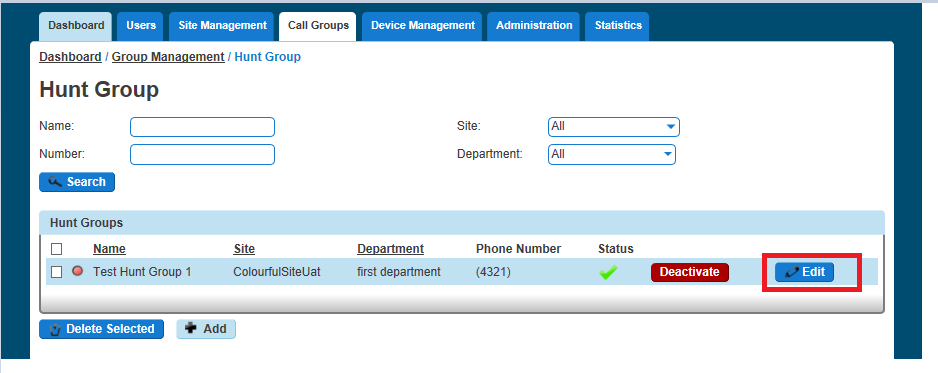Open the Device Management tab
The width and height of the screenshot is (938, 373).
click(x=422, y=26)
